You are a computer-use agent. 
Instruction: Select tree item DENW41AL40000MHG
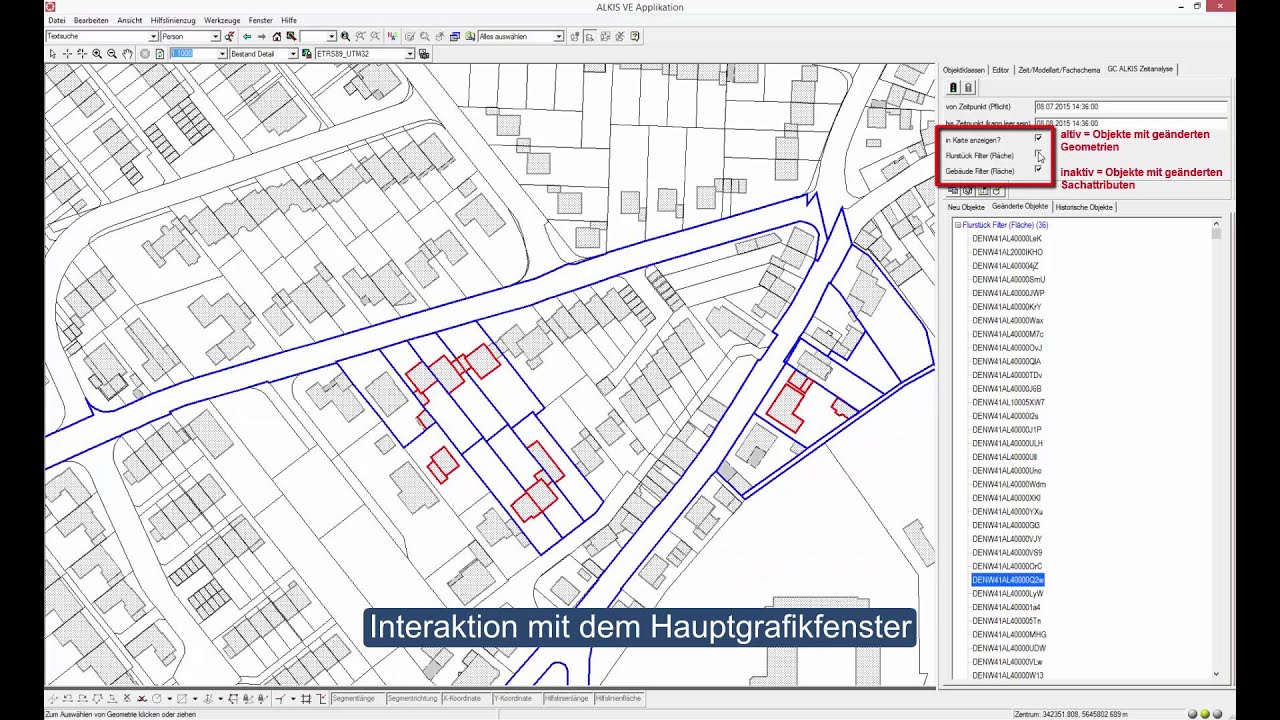(1010, 635)
